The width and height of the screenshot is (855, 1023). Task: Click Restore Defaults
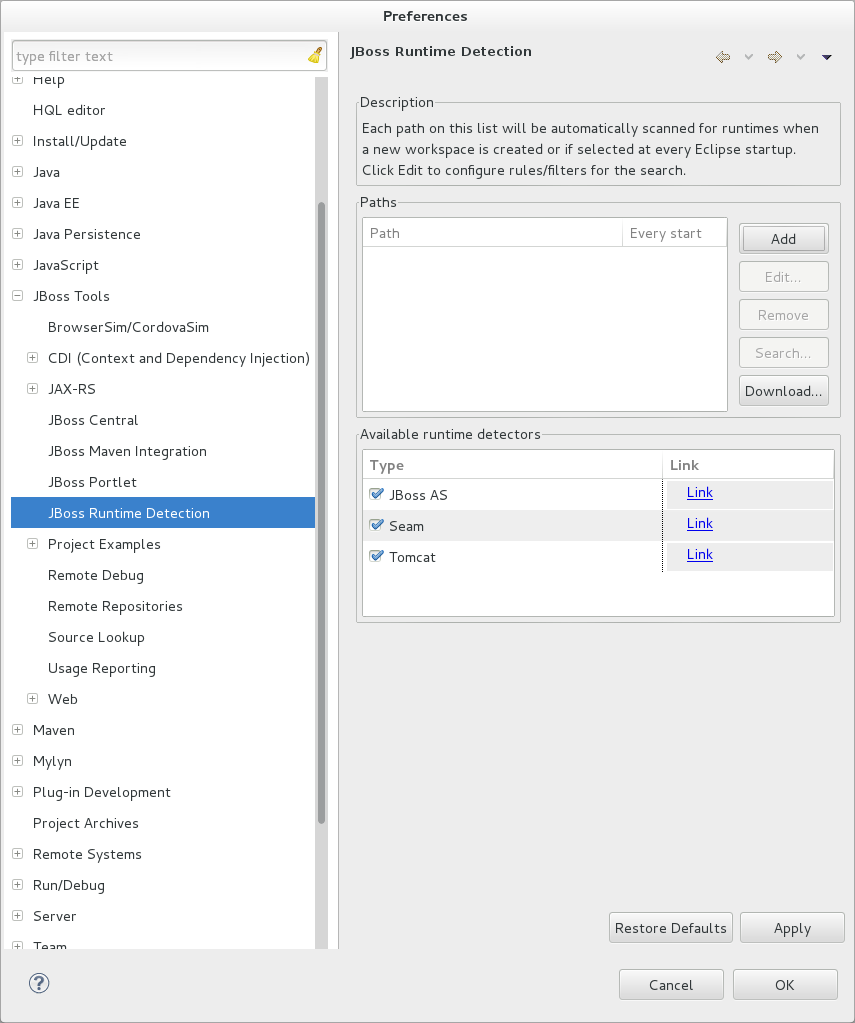[670, 927]
